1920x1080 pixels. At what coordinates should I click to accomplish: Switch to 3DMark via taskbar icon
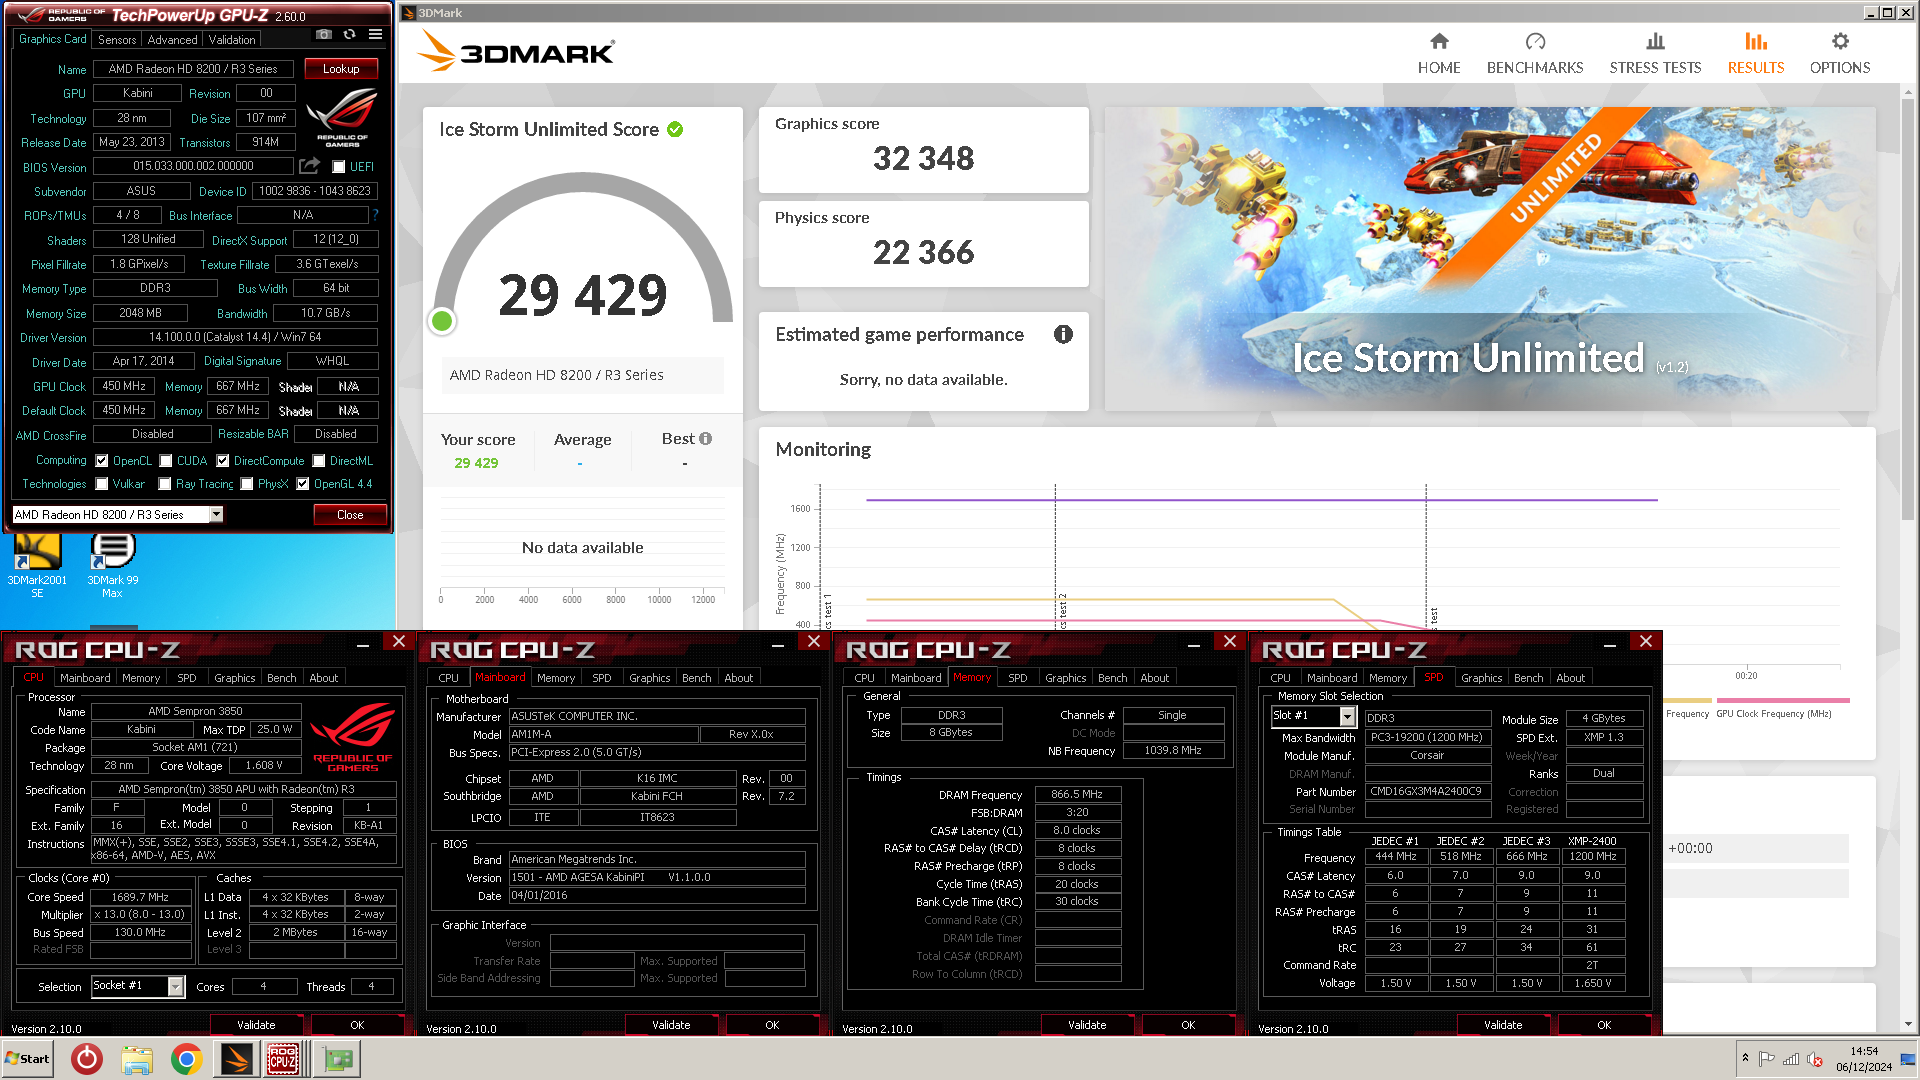[x=237, y=1059]
